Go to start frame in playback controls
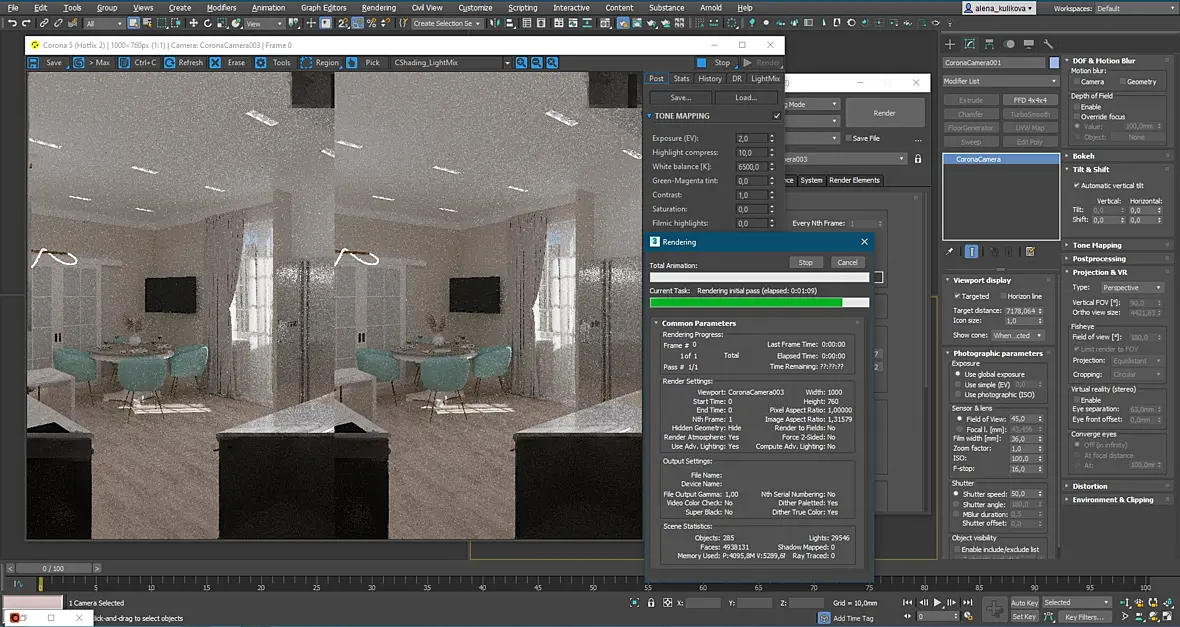 click(908, 603)
